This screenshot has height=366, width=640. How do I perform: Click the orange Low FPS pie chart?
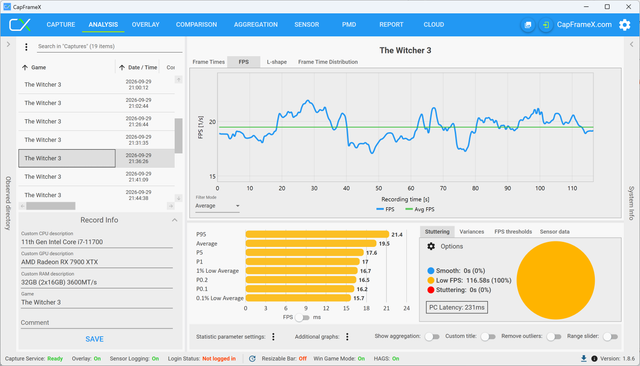(556, 280)
